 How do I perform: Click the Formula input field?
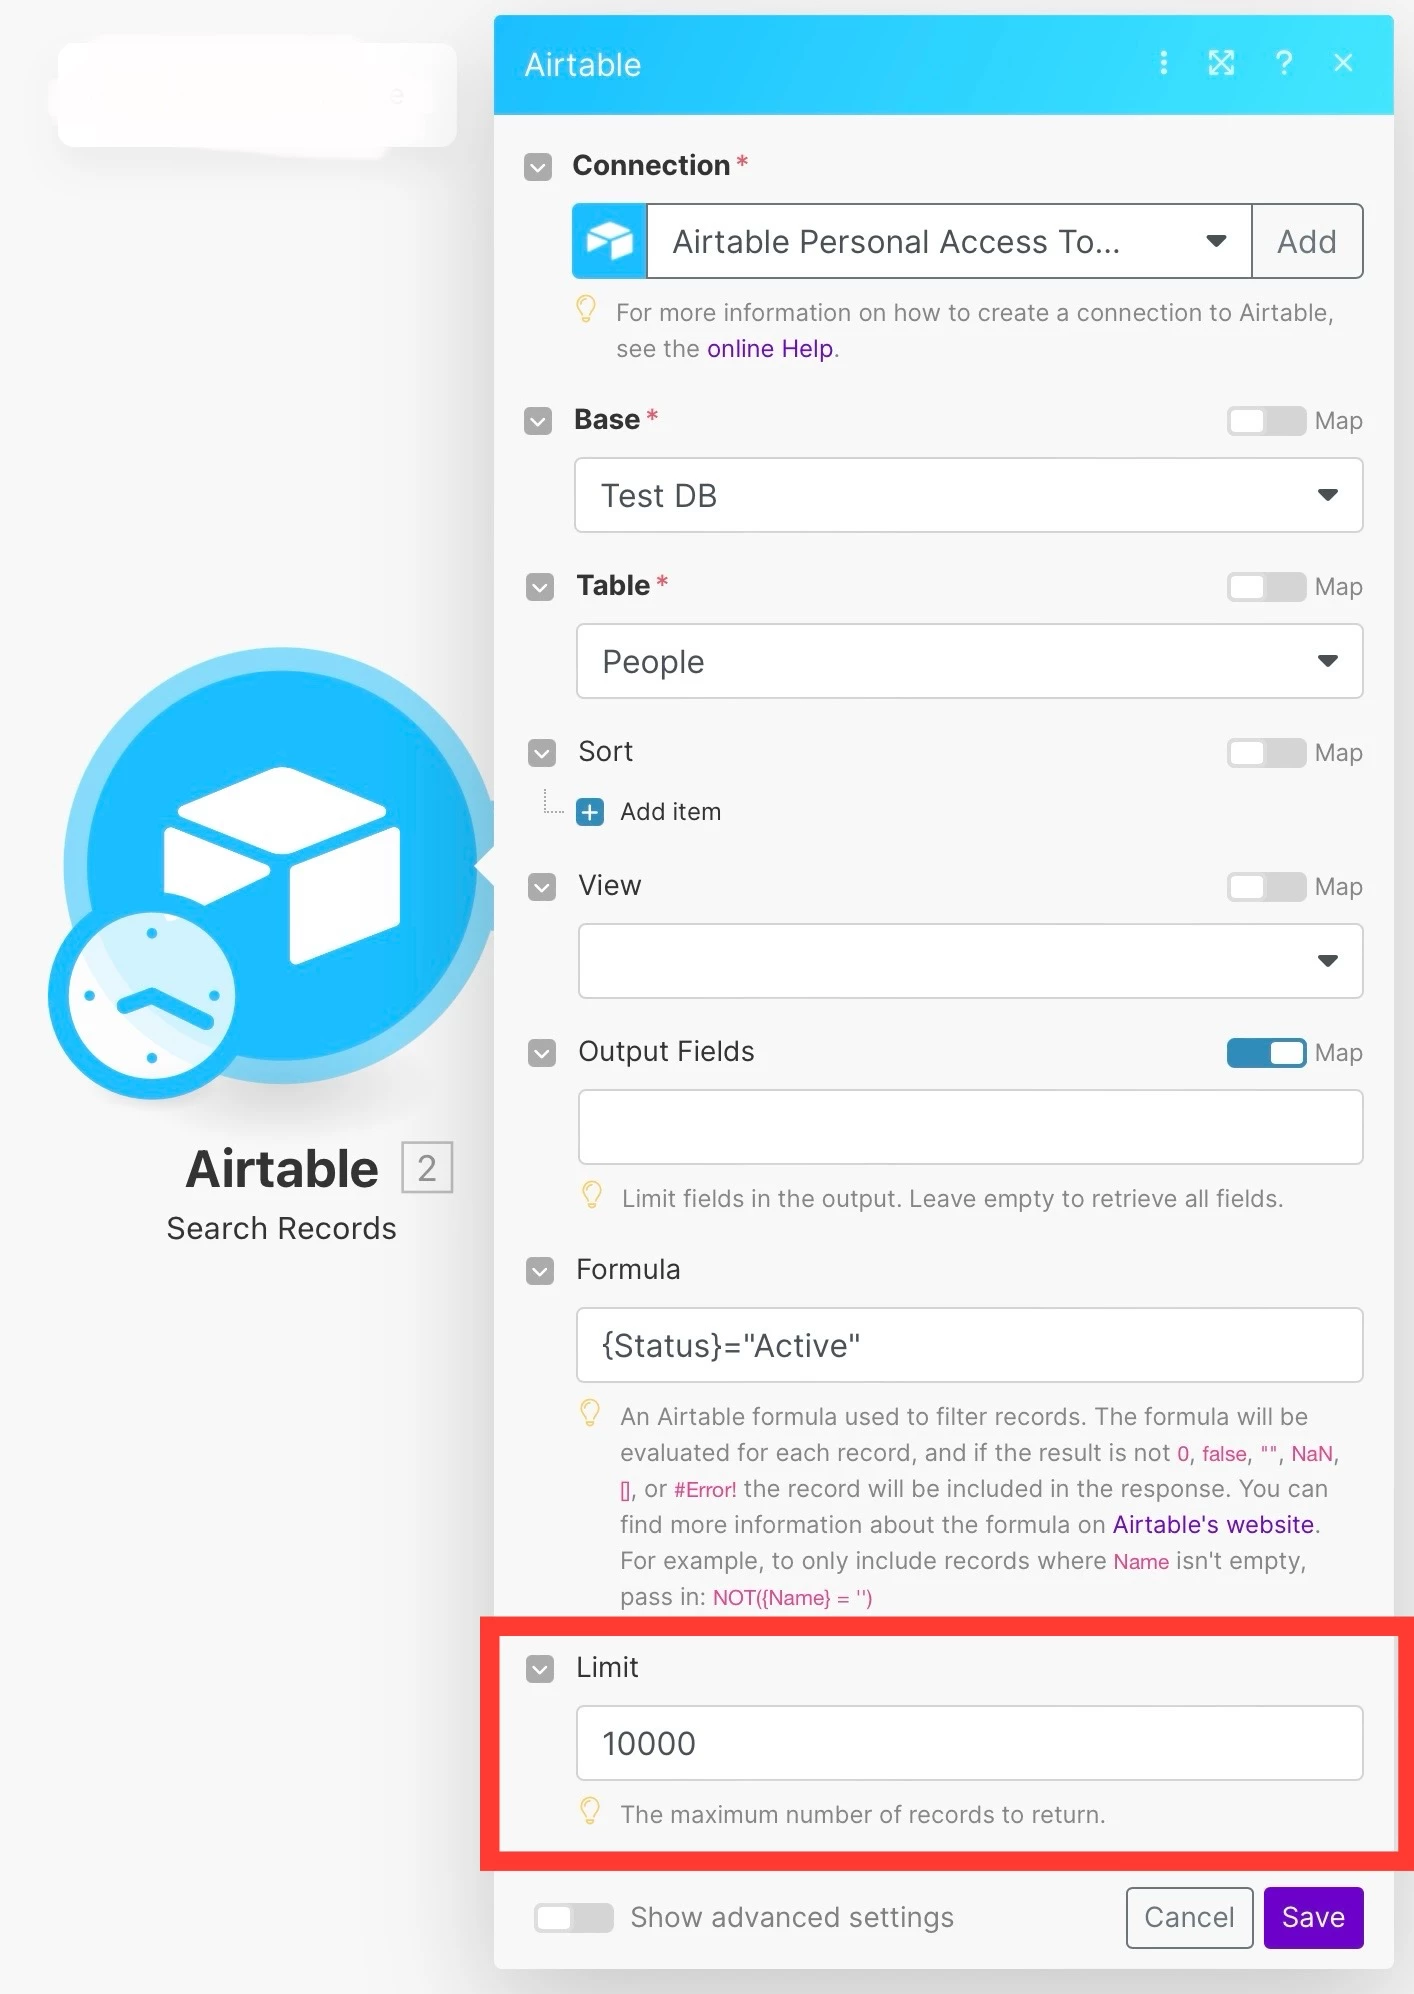(x=969, y=1345)
